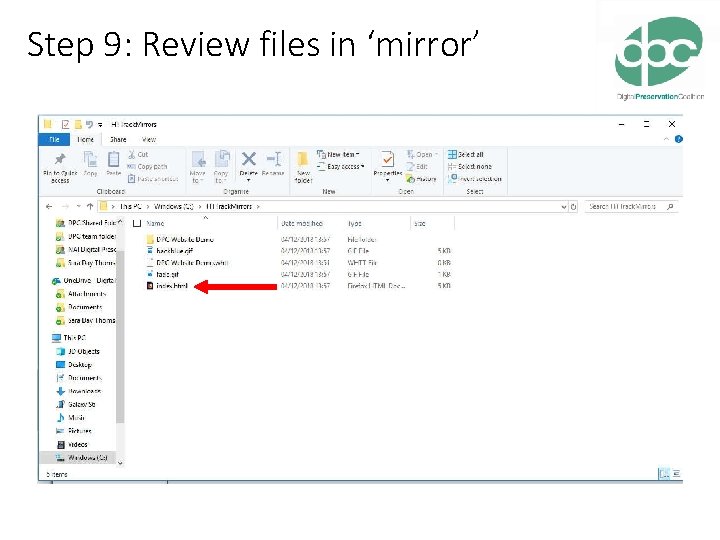Collapse the ribbon with the chevron
The height and width of the screenshot is (540, 720).
point(666,139)
